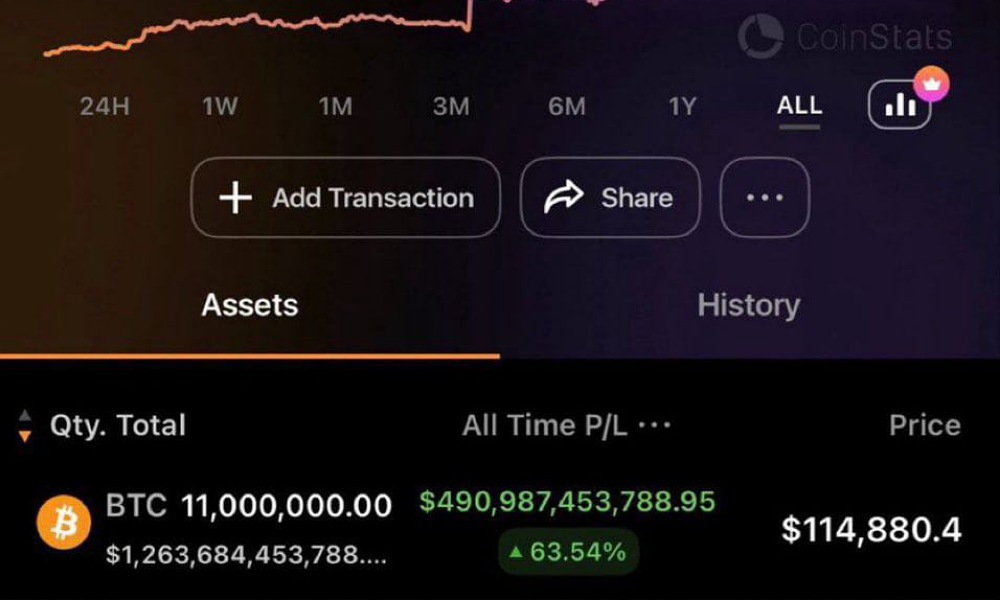This screenshot has height=600, width=1000.
Task: Select the 1M chart range
Action: (336, 106)
